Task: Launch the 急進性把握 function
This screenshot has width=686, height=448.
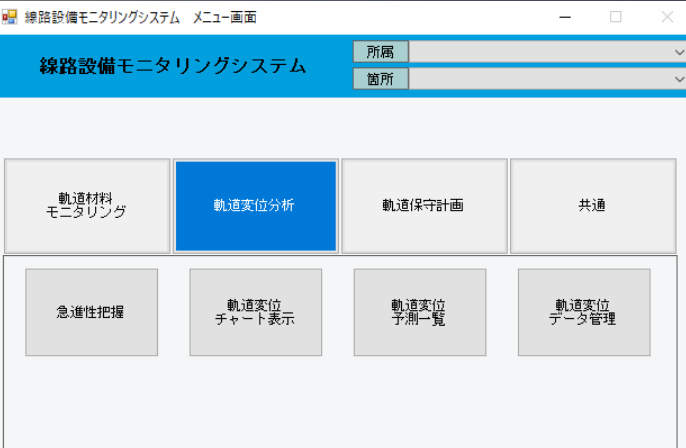Action: (x=91, y=312)
